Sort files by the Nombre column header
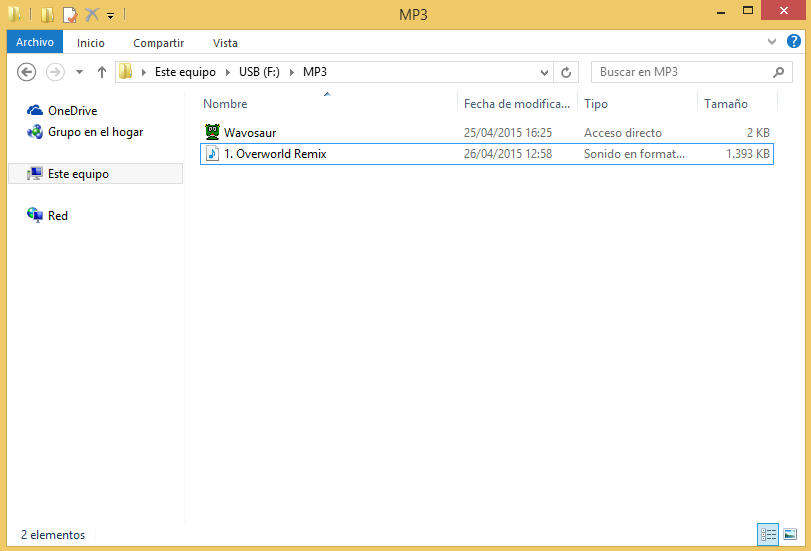This screenshot has width=811, height=551. click(x=225, y=104)
